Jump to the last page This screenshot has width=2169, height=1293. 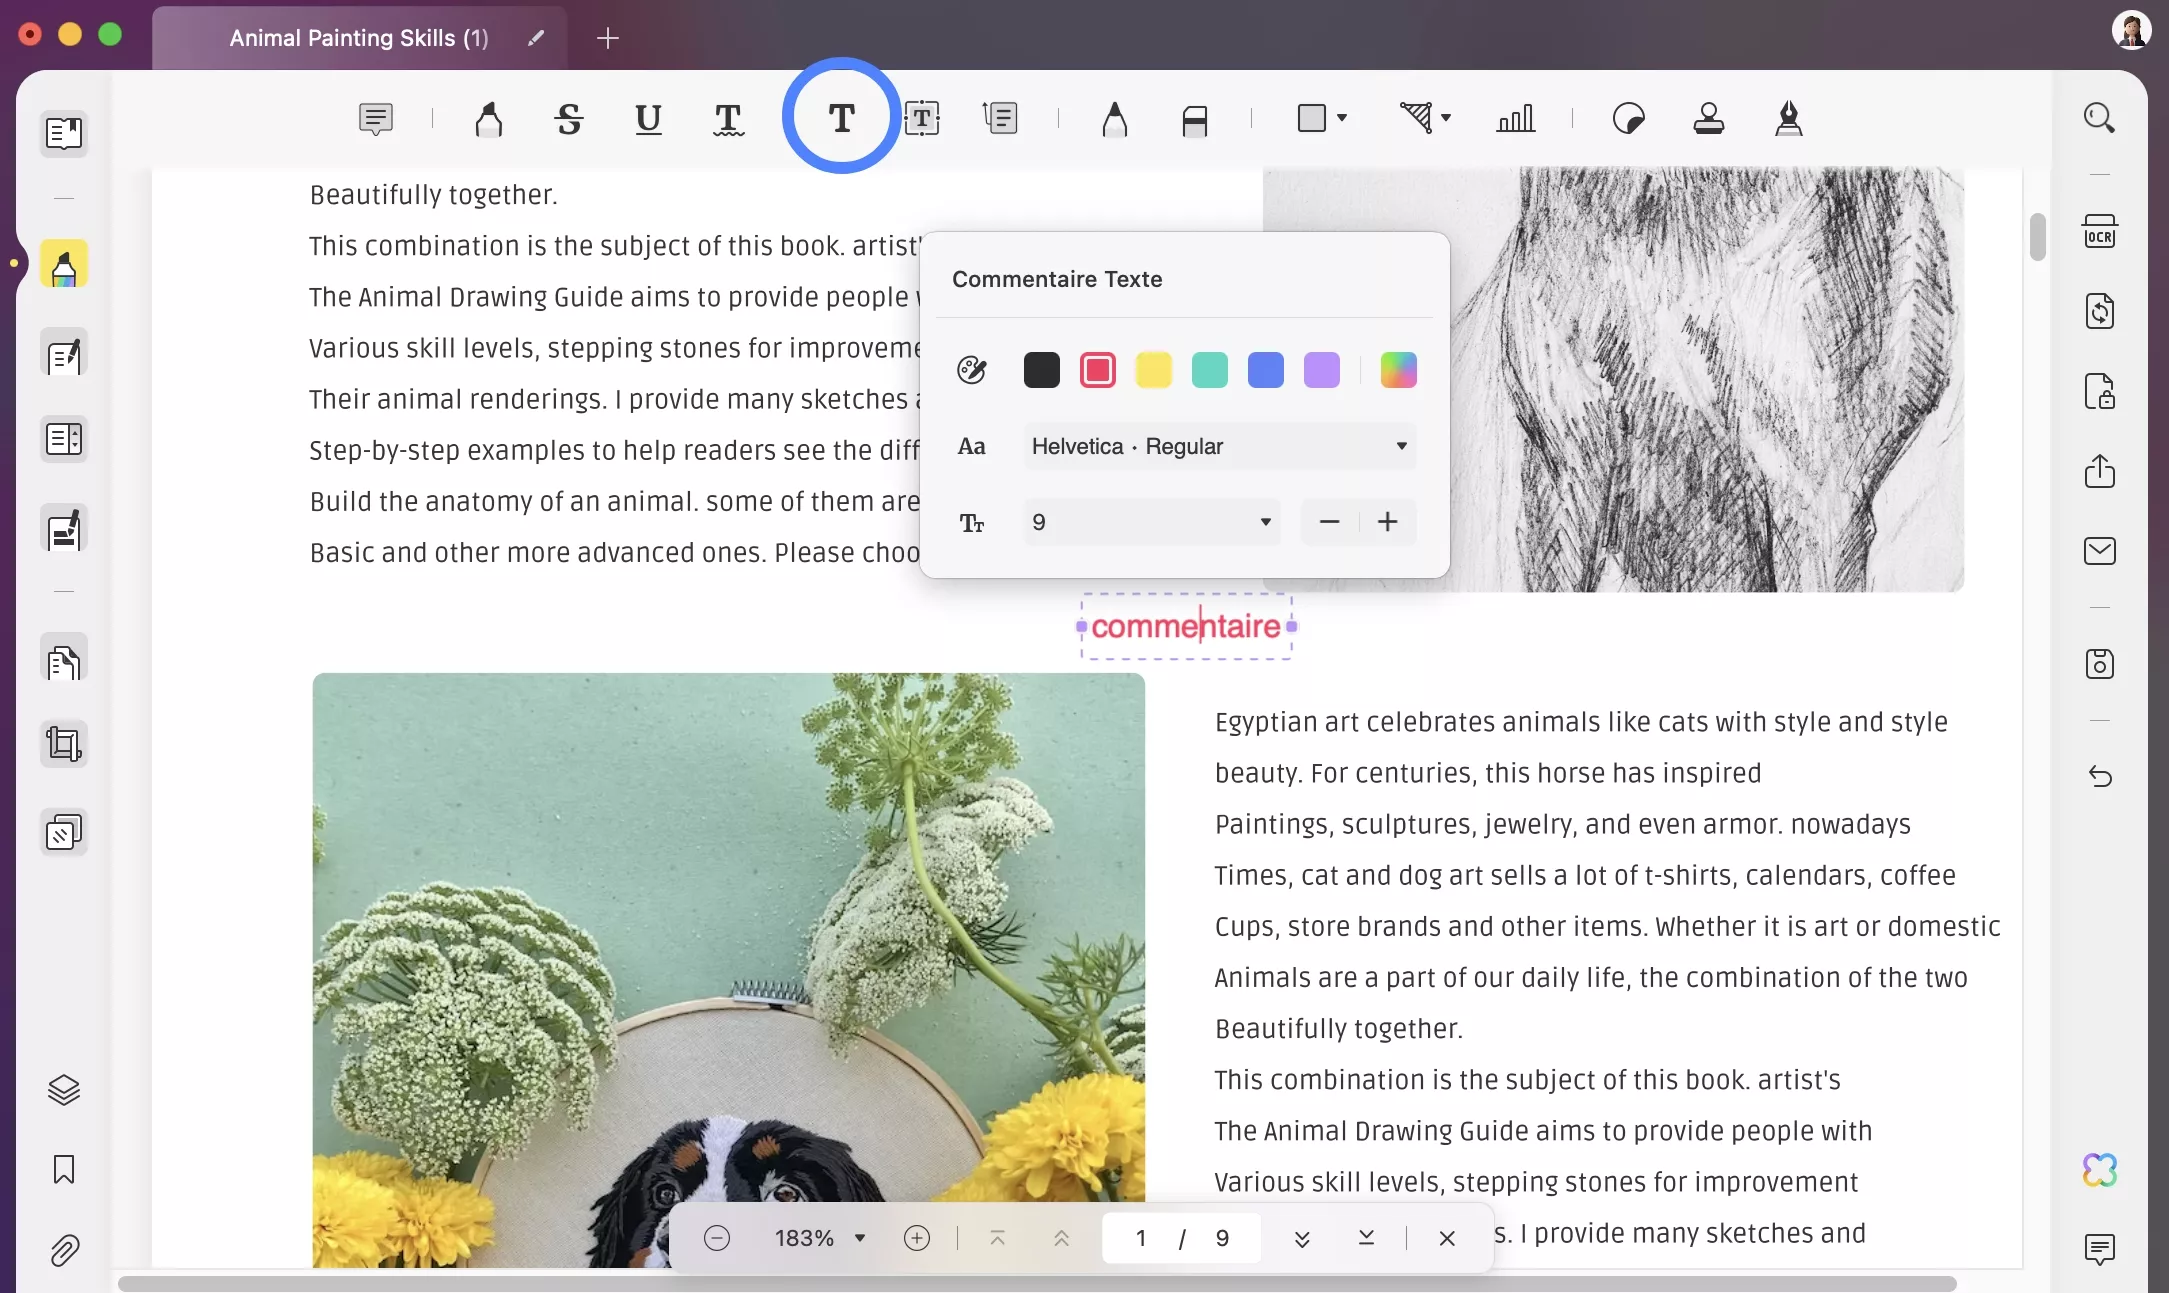click(1366, 1238)
